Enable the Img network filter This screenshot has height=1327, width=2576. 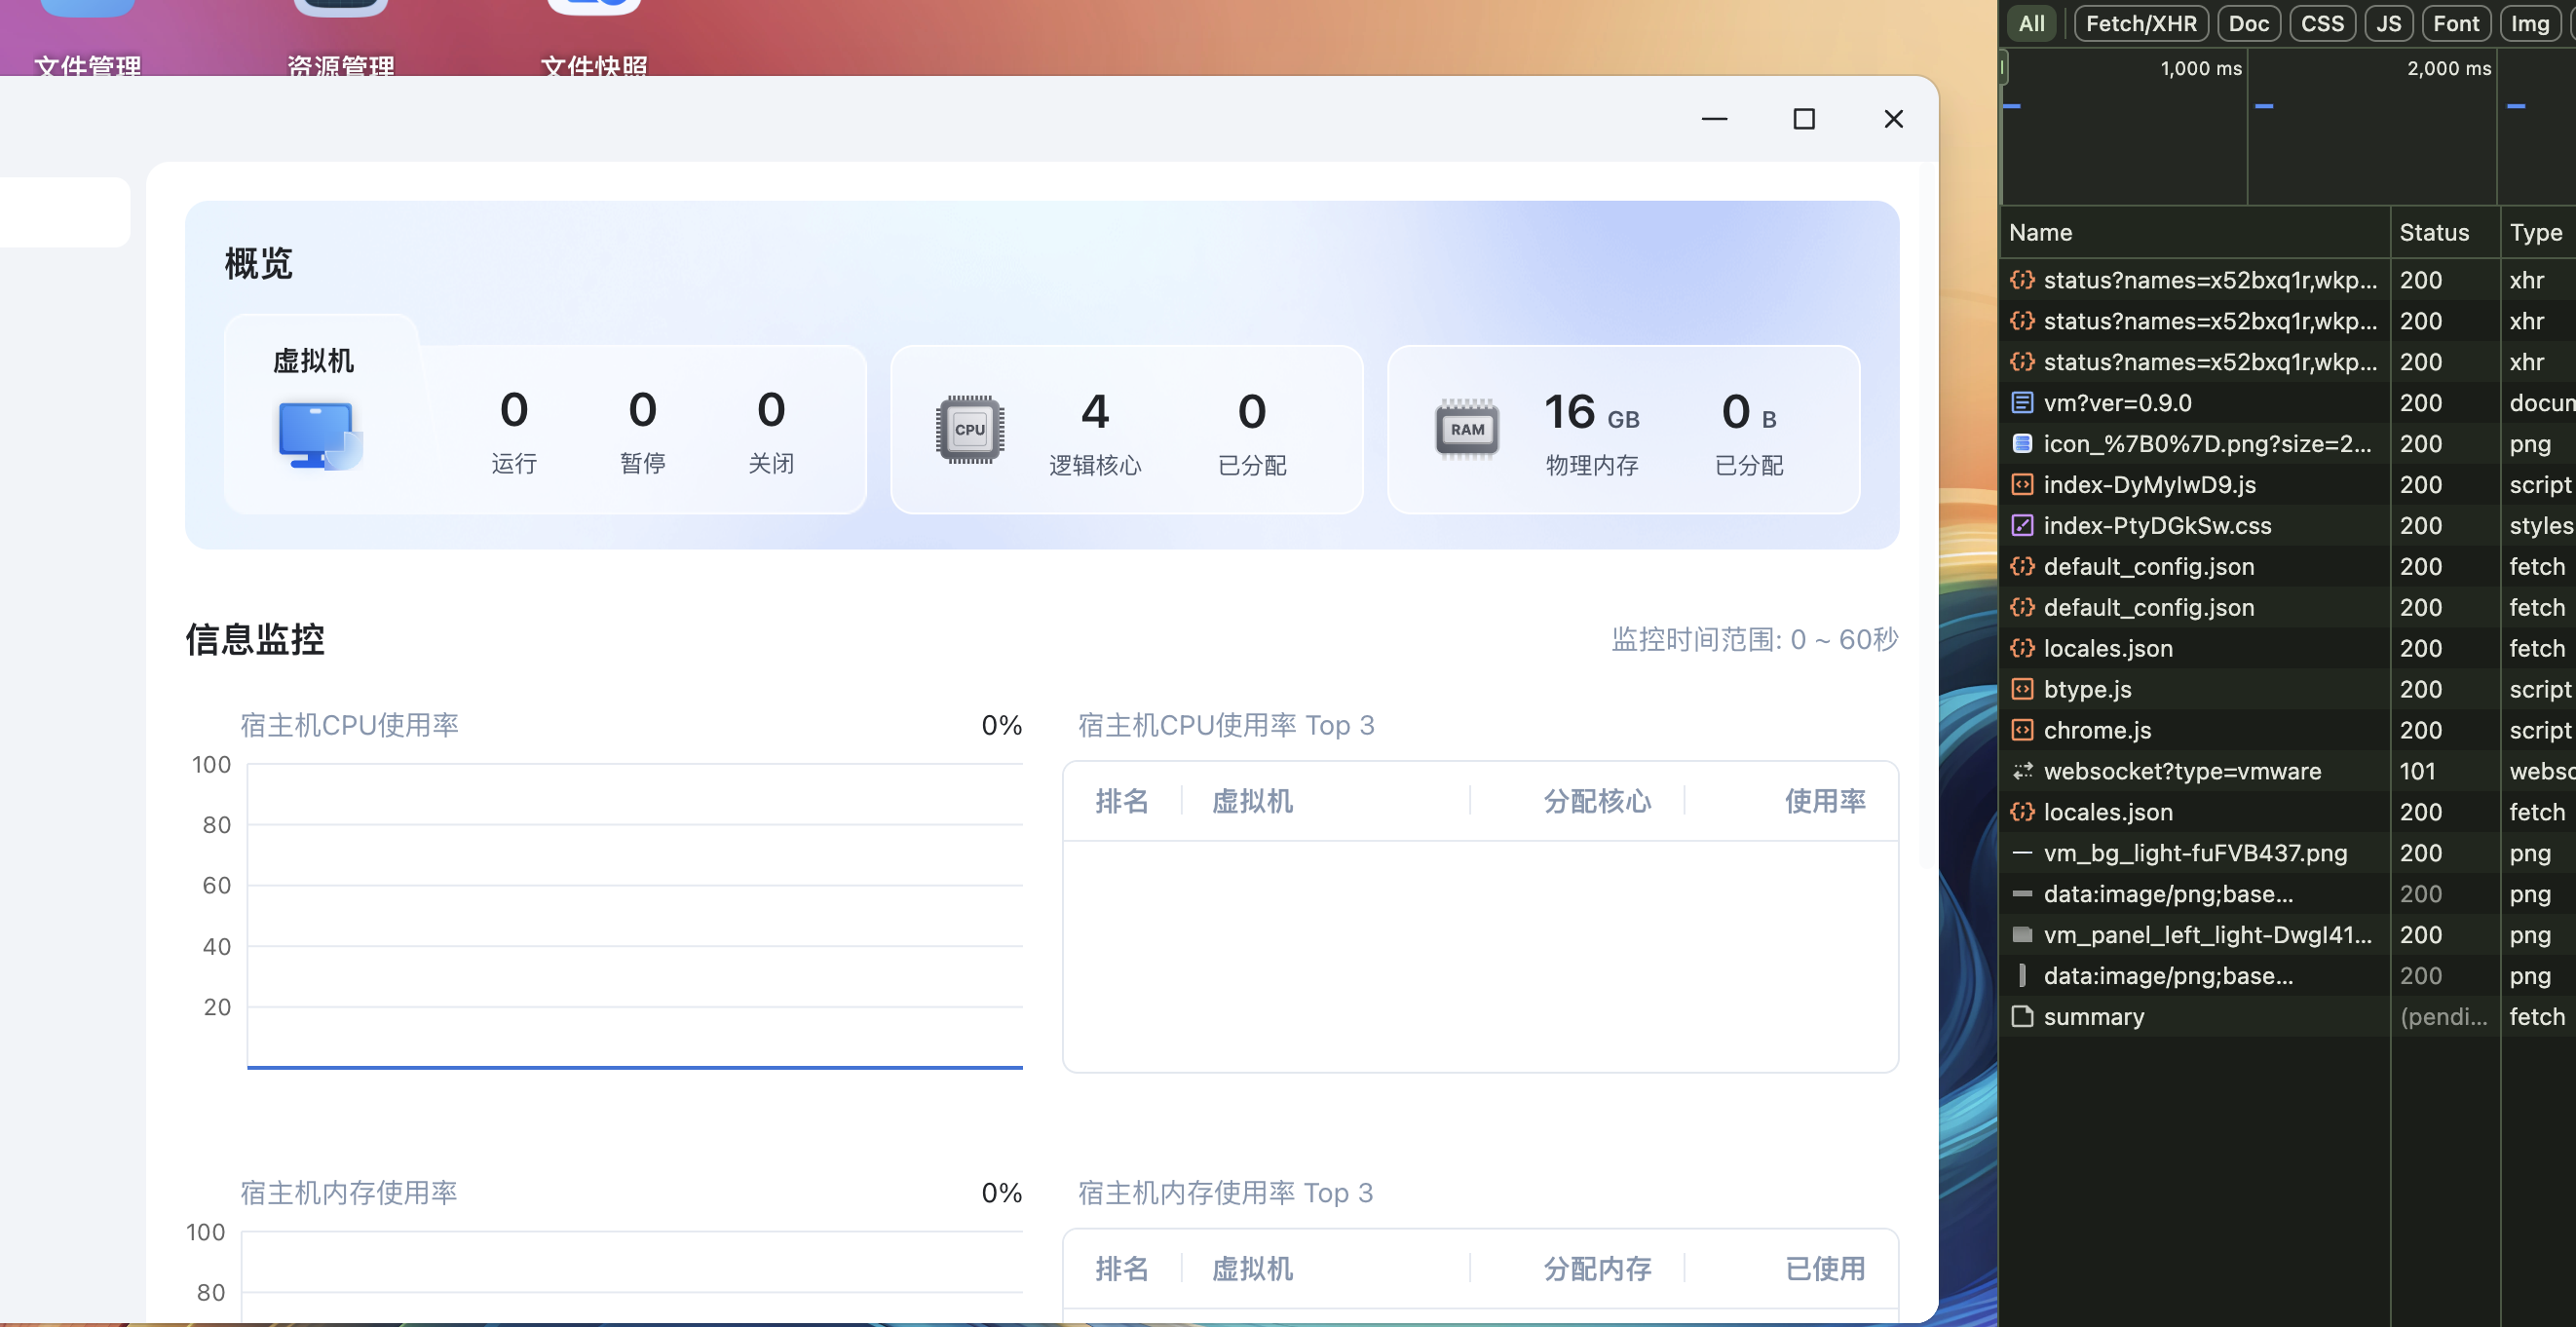pyautogui.click(x=2529, y=23)
